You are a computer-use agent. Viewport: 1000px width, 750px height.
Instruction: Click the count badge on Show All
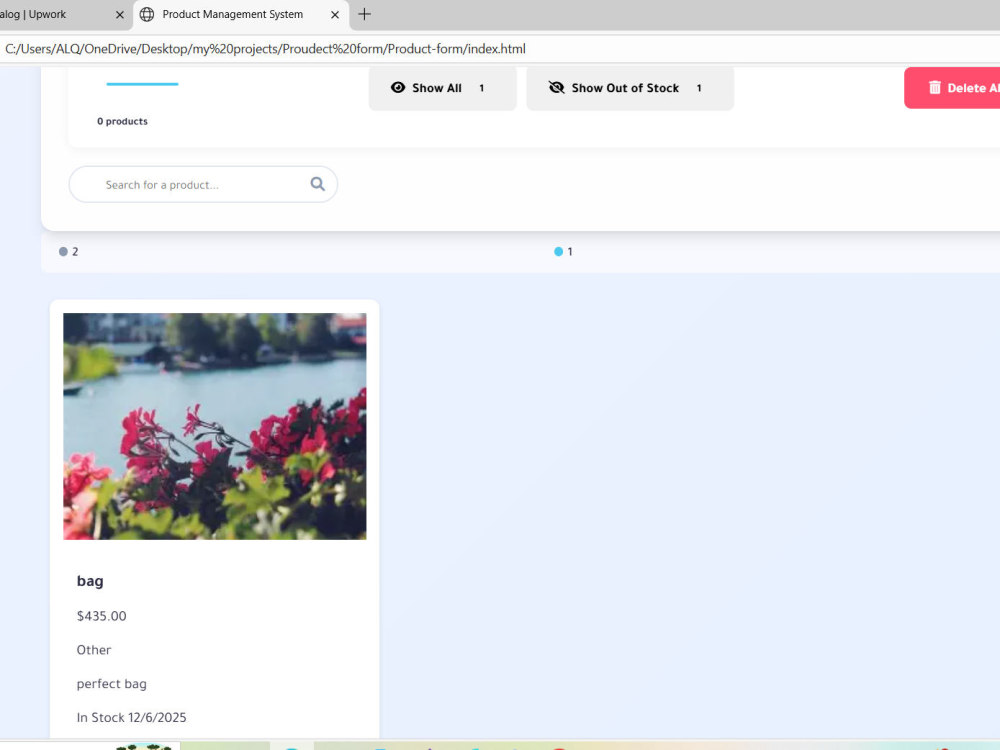pyautogui.click(x=482, y=88)
